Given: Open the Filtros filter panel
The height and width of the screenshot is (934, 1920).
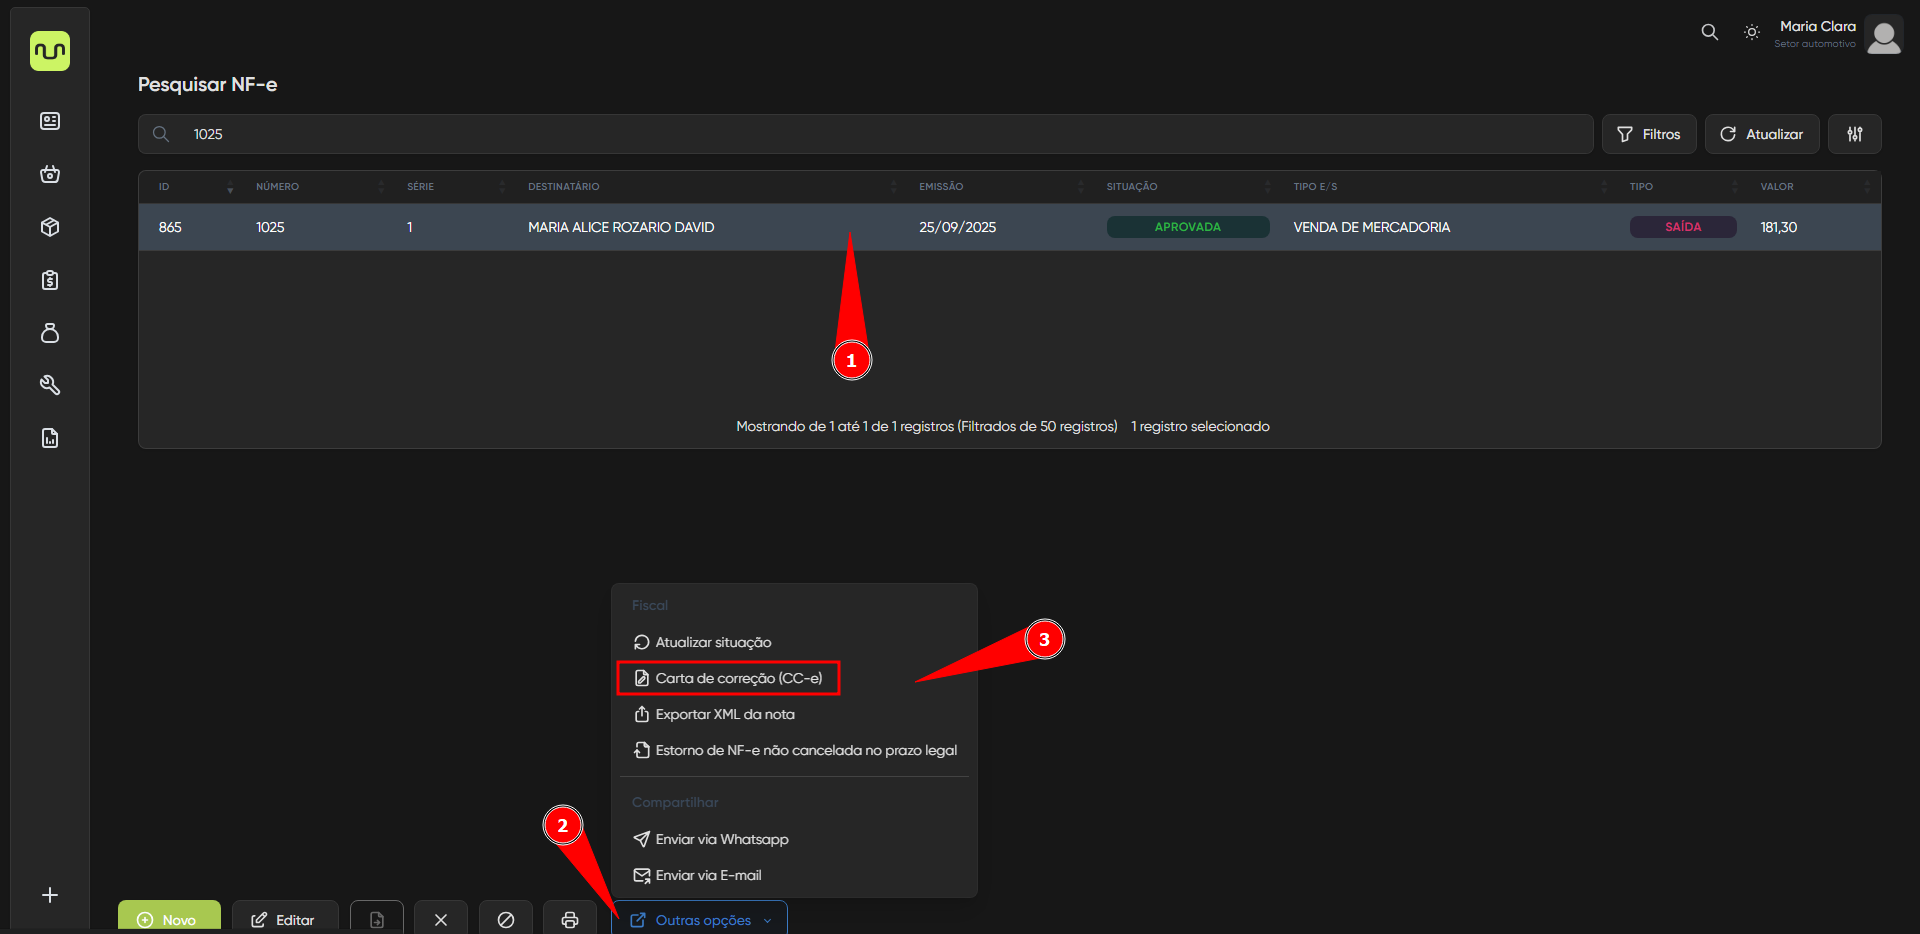Looking at the screenshot, I should coord(1648,134).
